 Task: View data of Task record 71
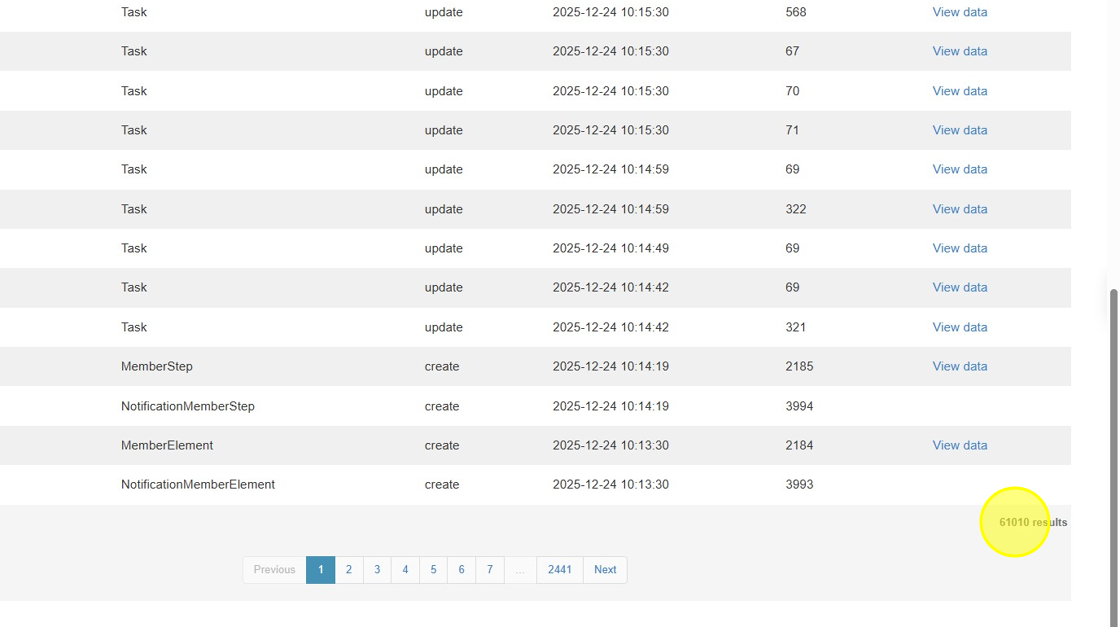(959, 130)
